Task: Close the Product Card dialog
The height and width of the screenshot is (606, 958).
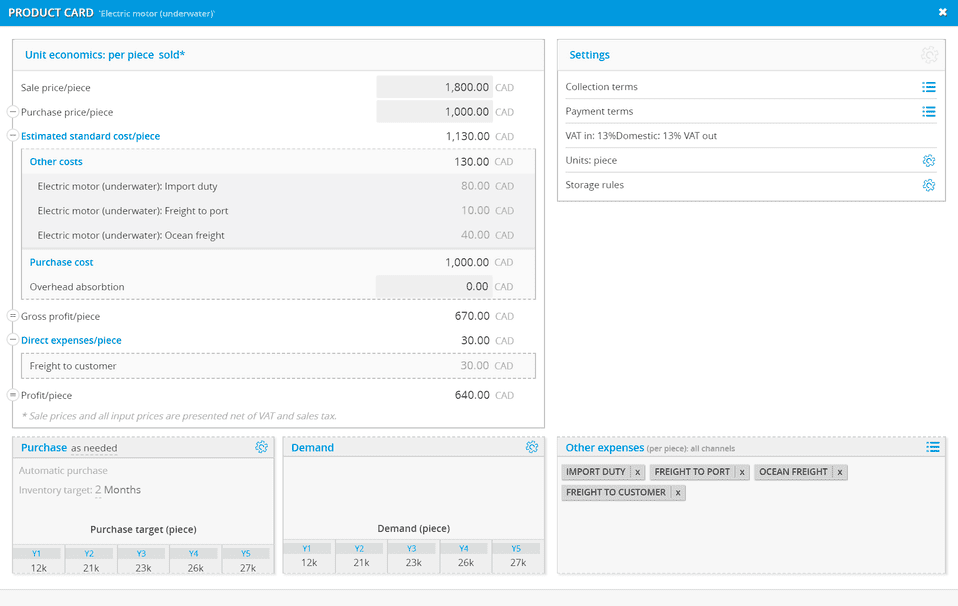Action: 942,13
